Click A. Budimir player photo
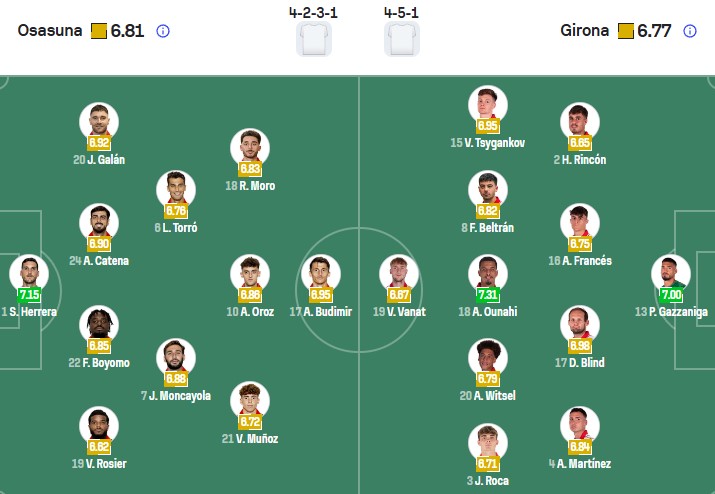715x494 pixels. [321, 273]
